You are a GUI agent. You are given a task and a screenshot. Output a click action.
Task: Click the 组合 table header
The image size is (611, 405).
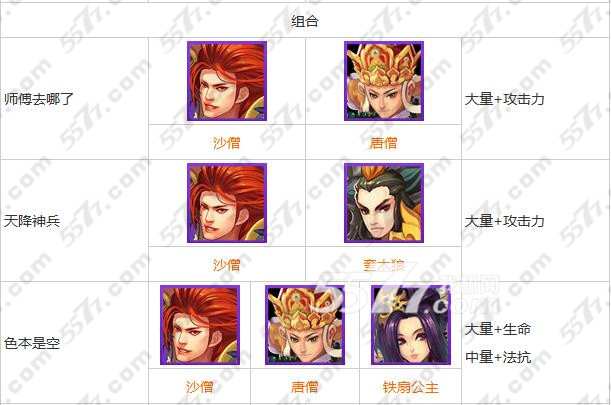pos(305,21)
